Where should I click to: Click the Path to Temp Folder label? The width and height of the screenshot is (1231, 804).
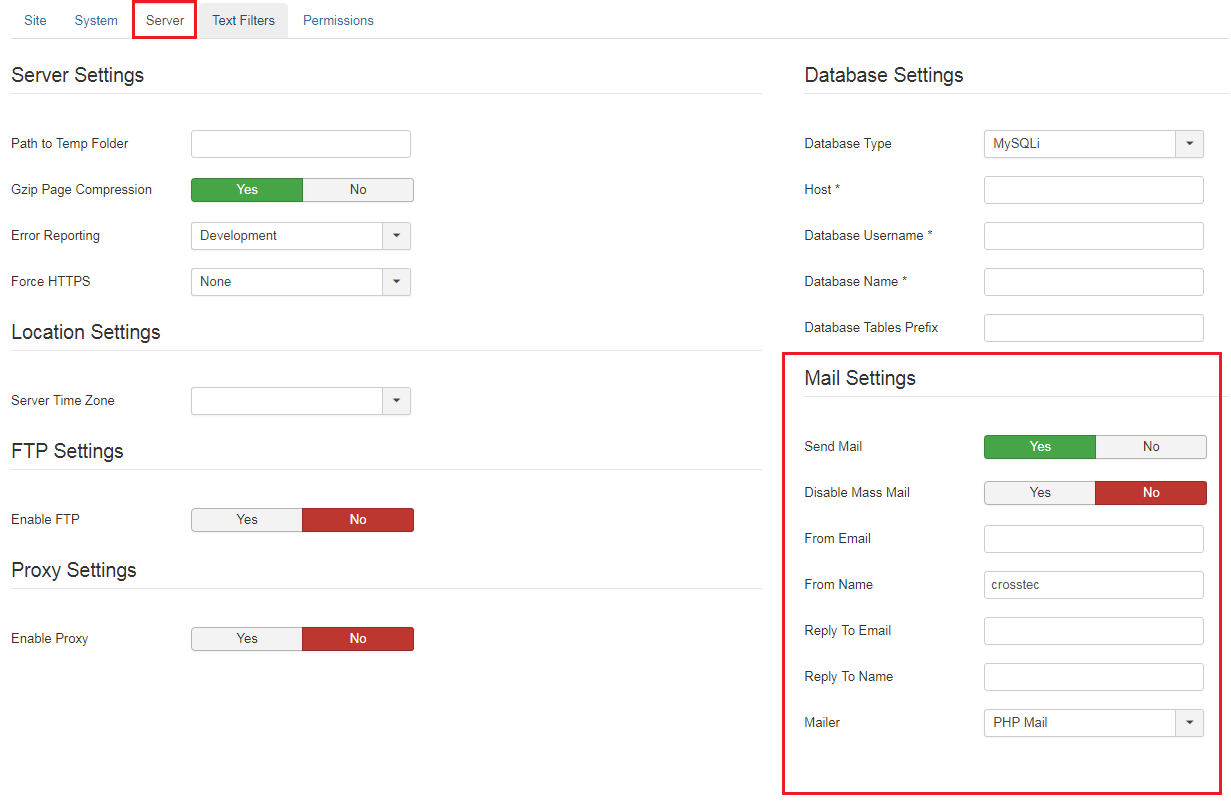(70, 144)
